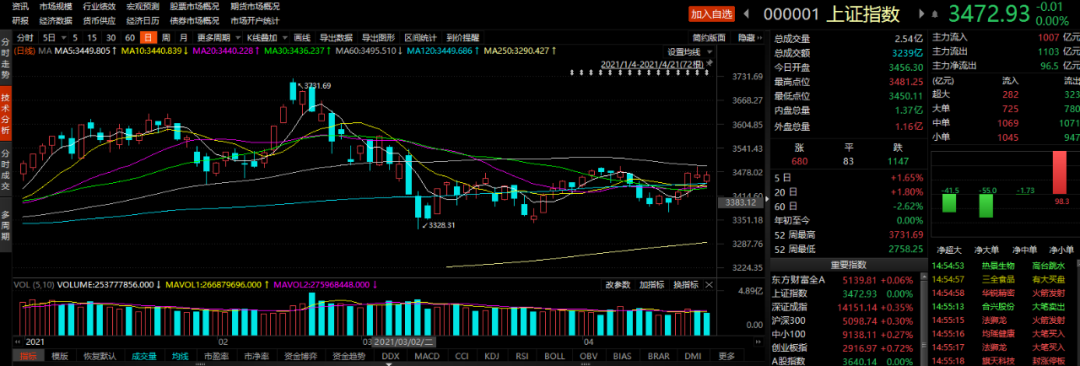Click the 加入自选 button
The image size is (1080, 366).
coord(712,13)
